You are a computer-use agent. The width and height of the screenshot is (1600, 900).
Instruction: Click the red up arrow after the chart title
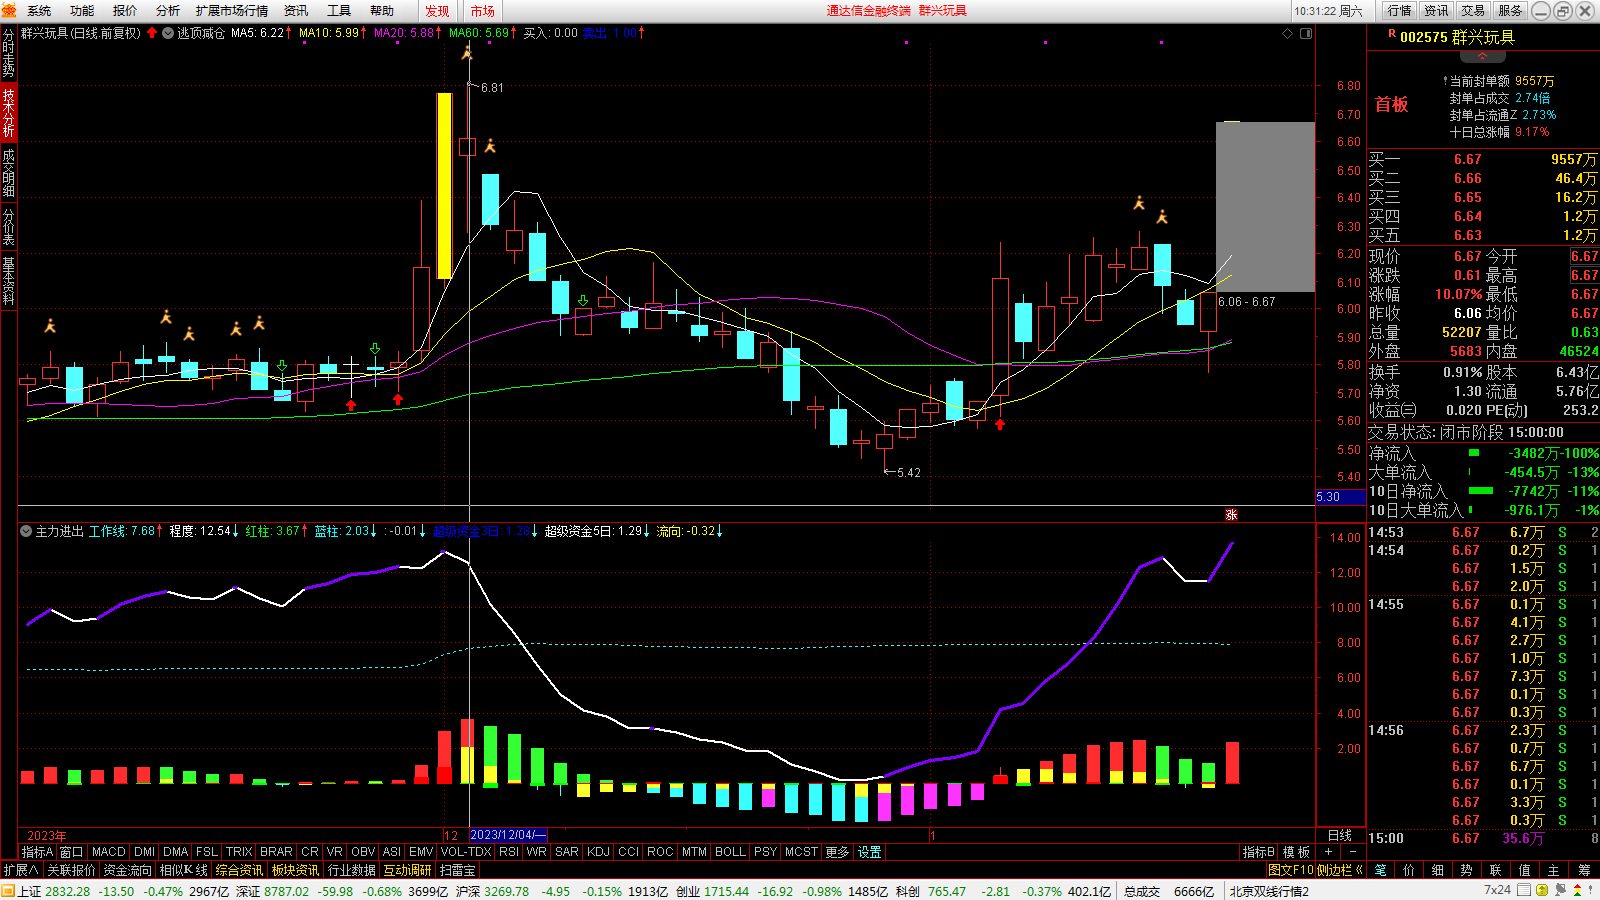[x=152, y=33]
